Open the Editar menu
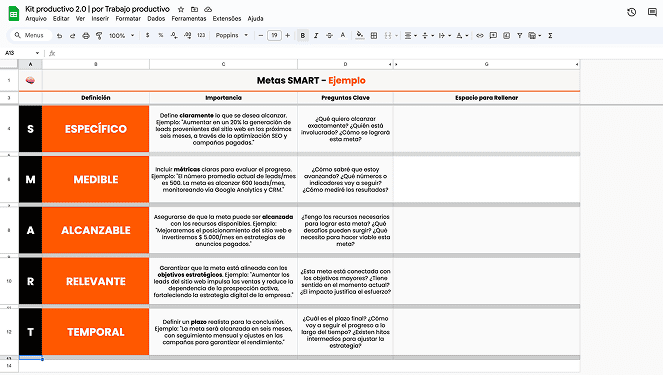Image resolution: width=663 pixels, height=375 pixels. 61,19
